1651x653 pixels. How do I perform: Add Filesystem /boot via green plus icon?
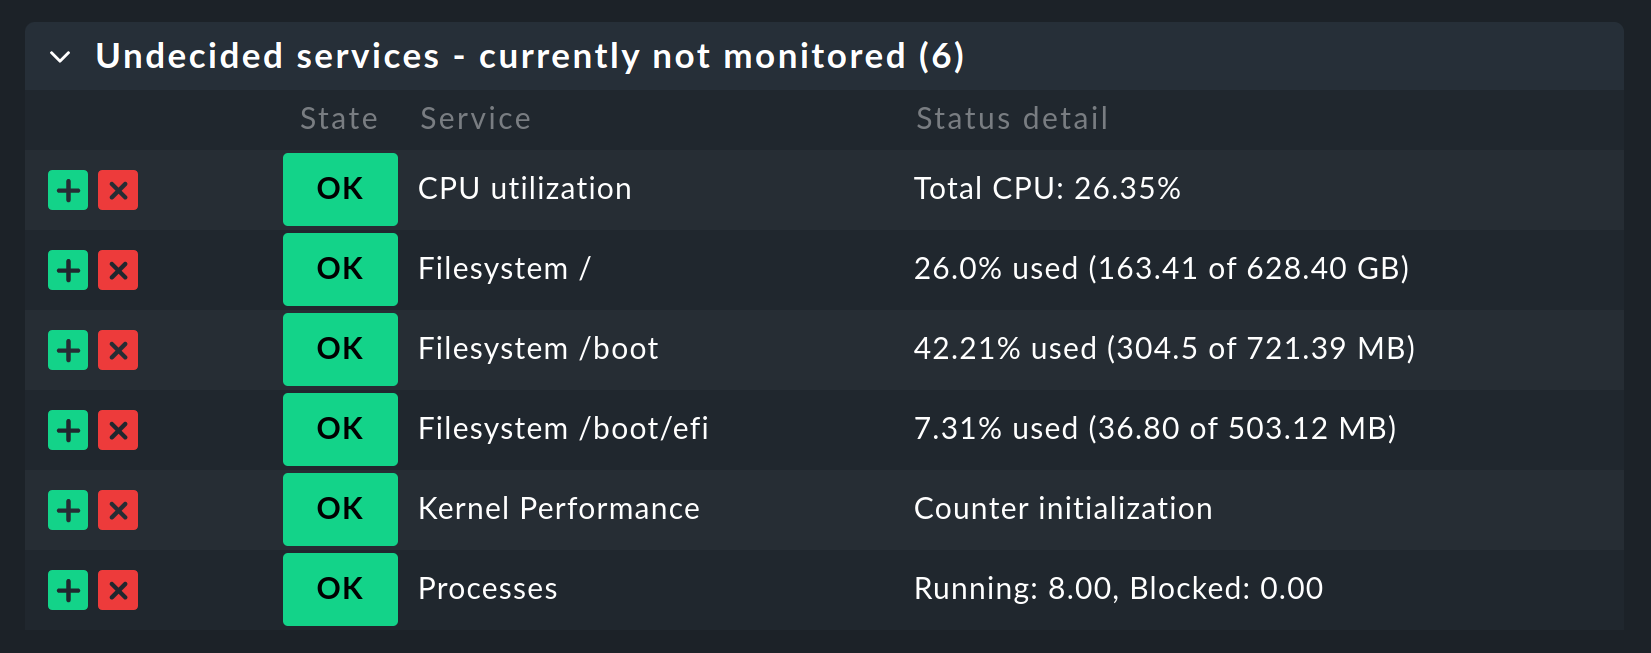(68, 350)
